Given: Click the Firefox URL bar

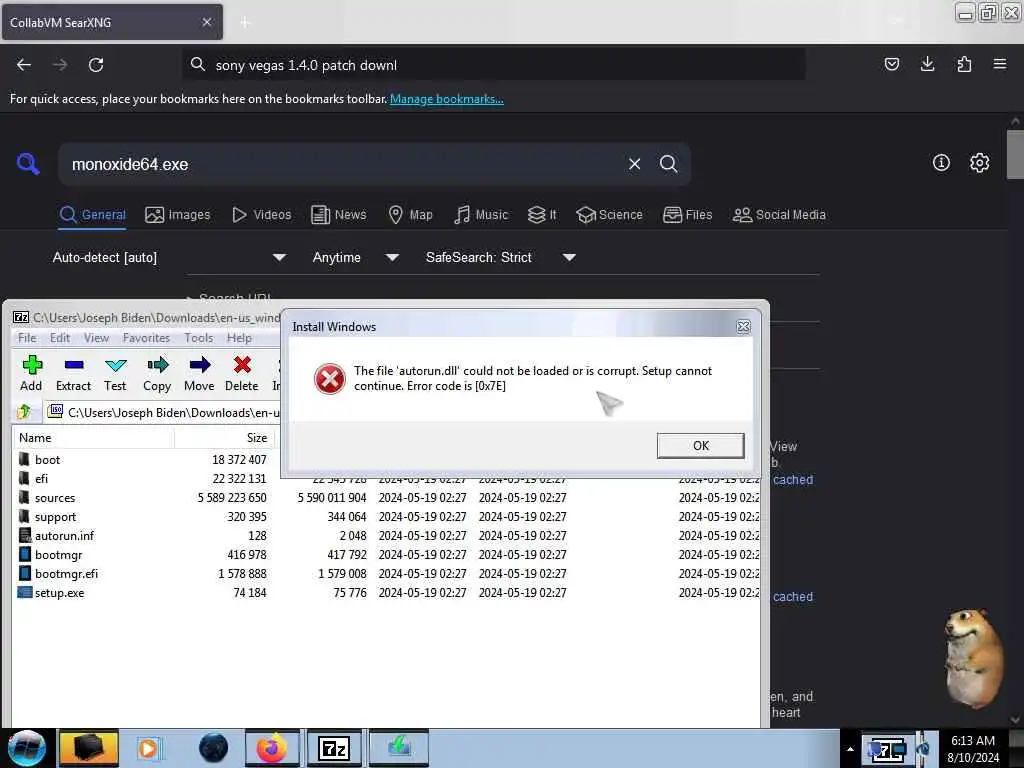Looking at the screenshot, I should 494,65.
